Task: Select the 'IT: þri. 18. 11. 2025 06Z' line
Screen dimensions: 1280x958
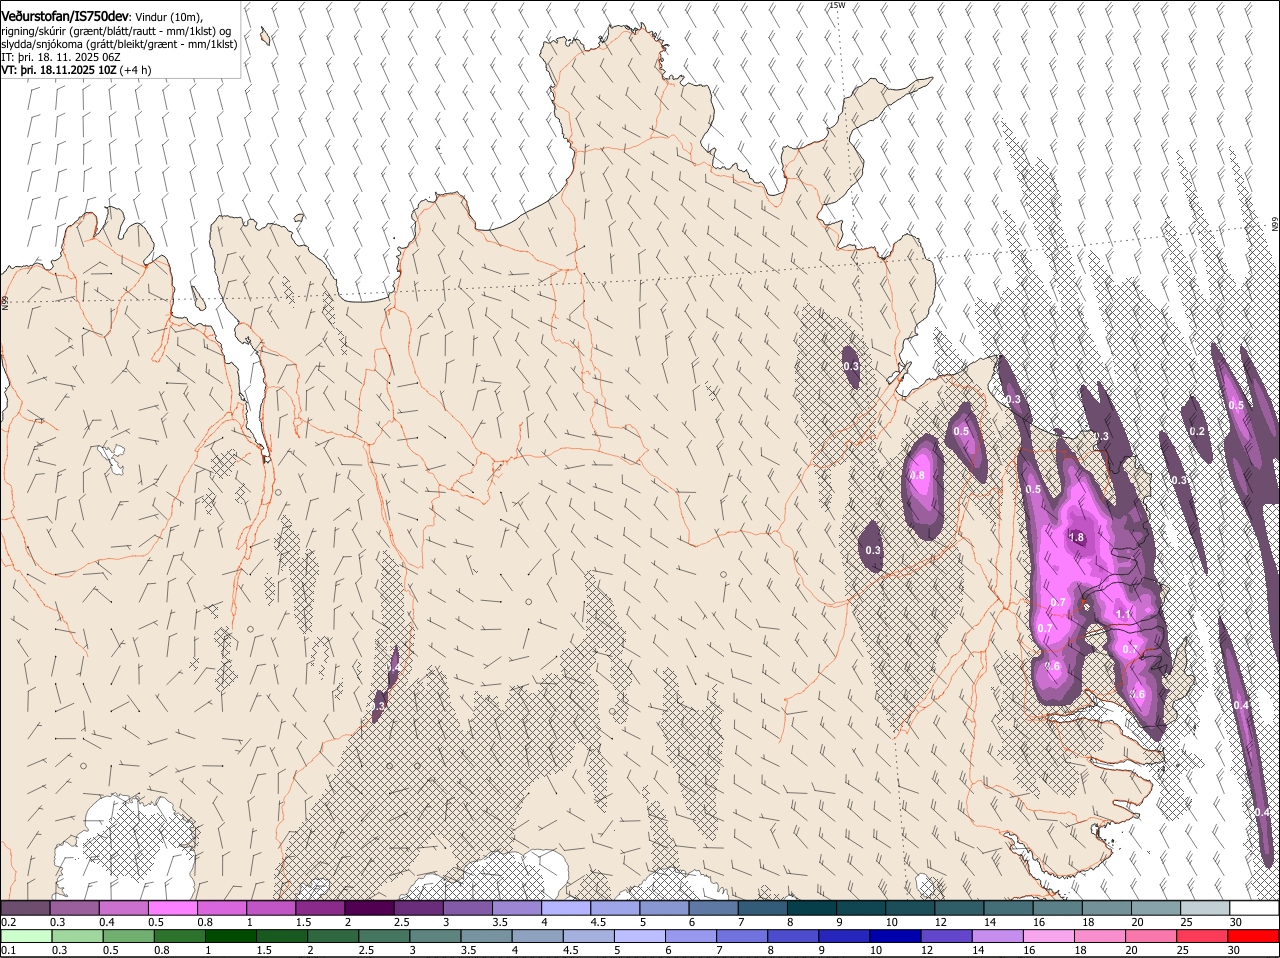Action: coord(61,57)
